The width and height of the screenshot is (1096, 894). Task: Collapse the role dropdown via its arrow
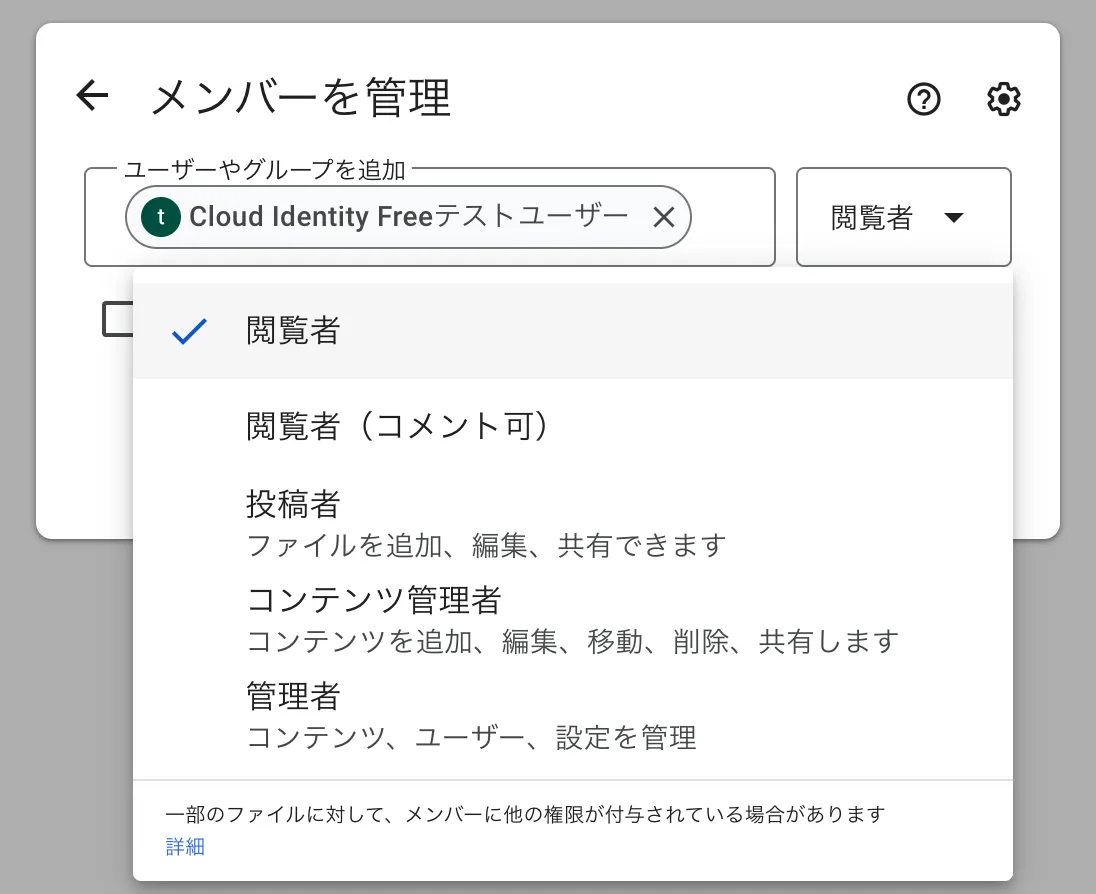953,217
